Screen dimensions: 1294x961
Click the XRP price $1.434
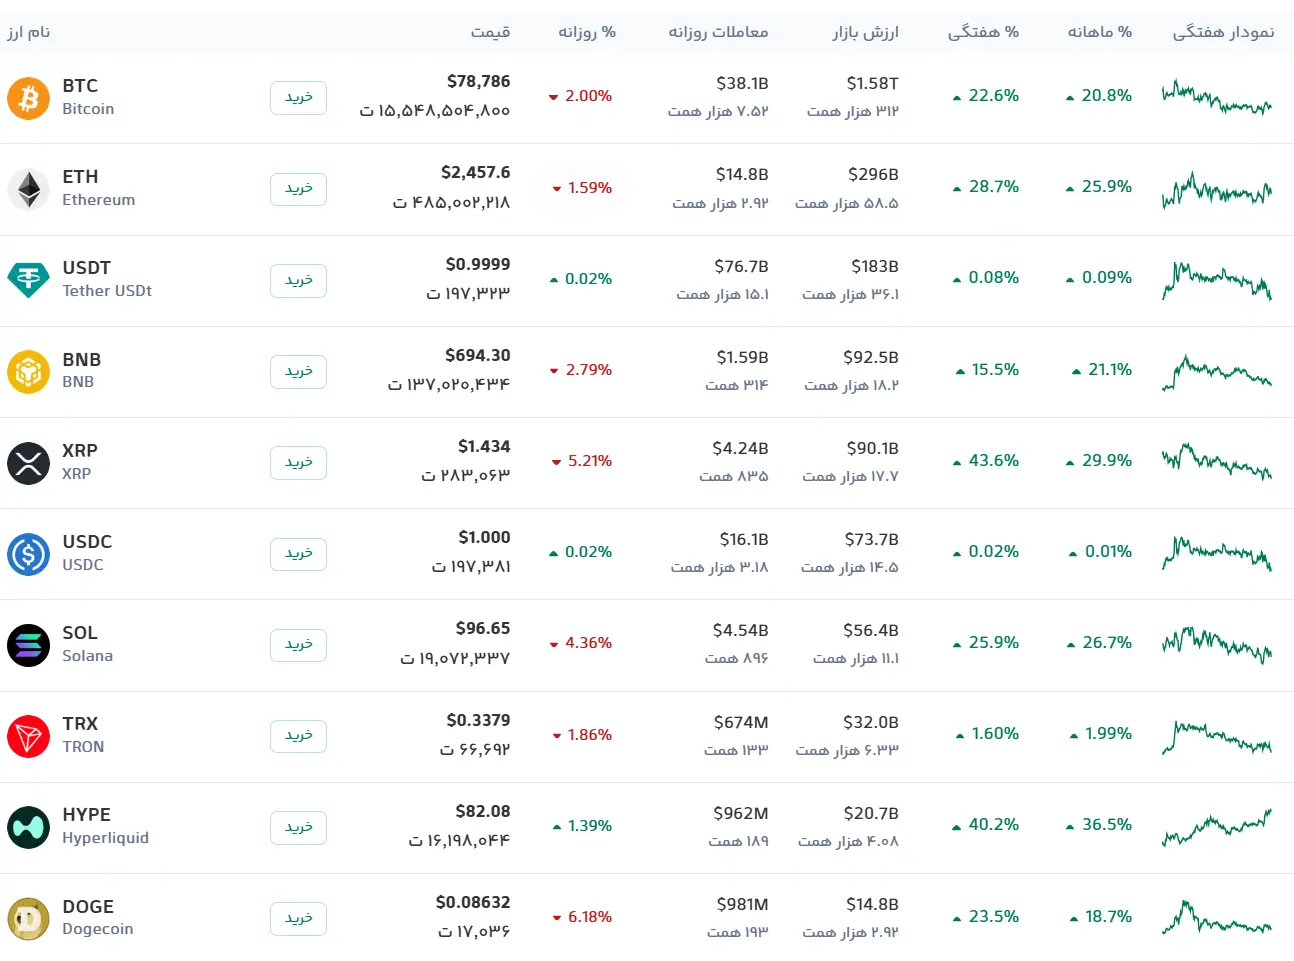(x=484, y=447)
